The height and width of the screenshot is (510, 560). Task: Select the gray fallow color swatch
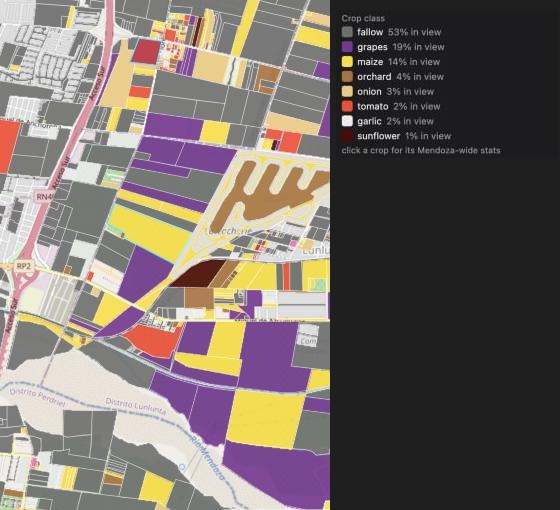(x=347, y=32)
